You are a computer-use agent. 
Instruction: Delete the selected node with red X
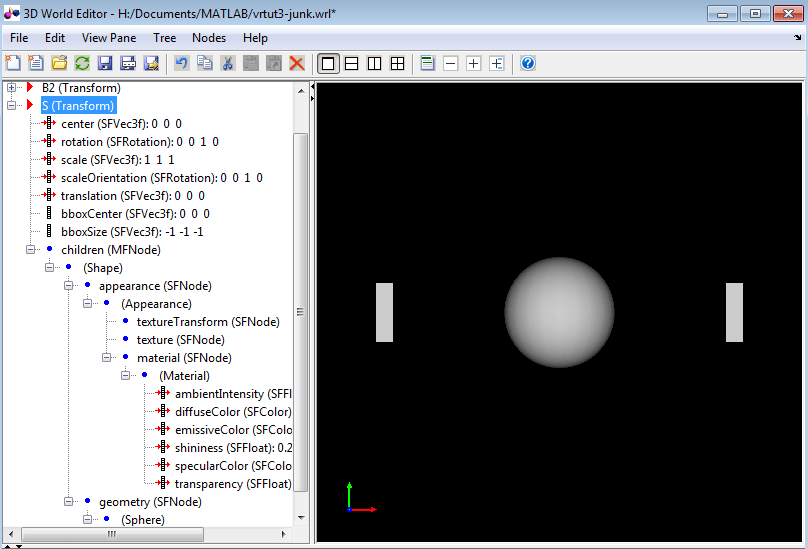297,63
